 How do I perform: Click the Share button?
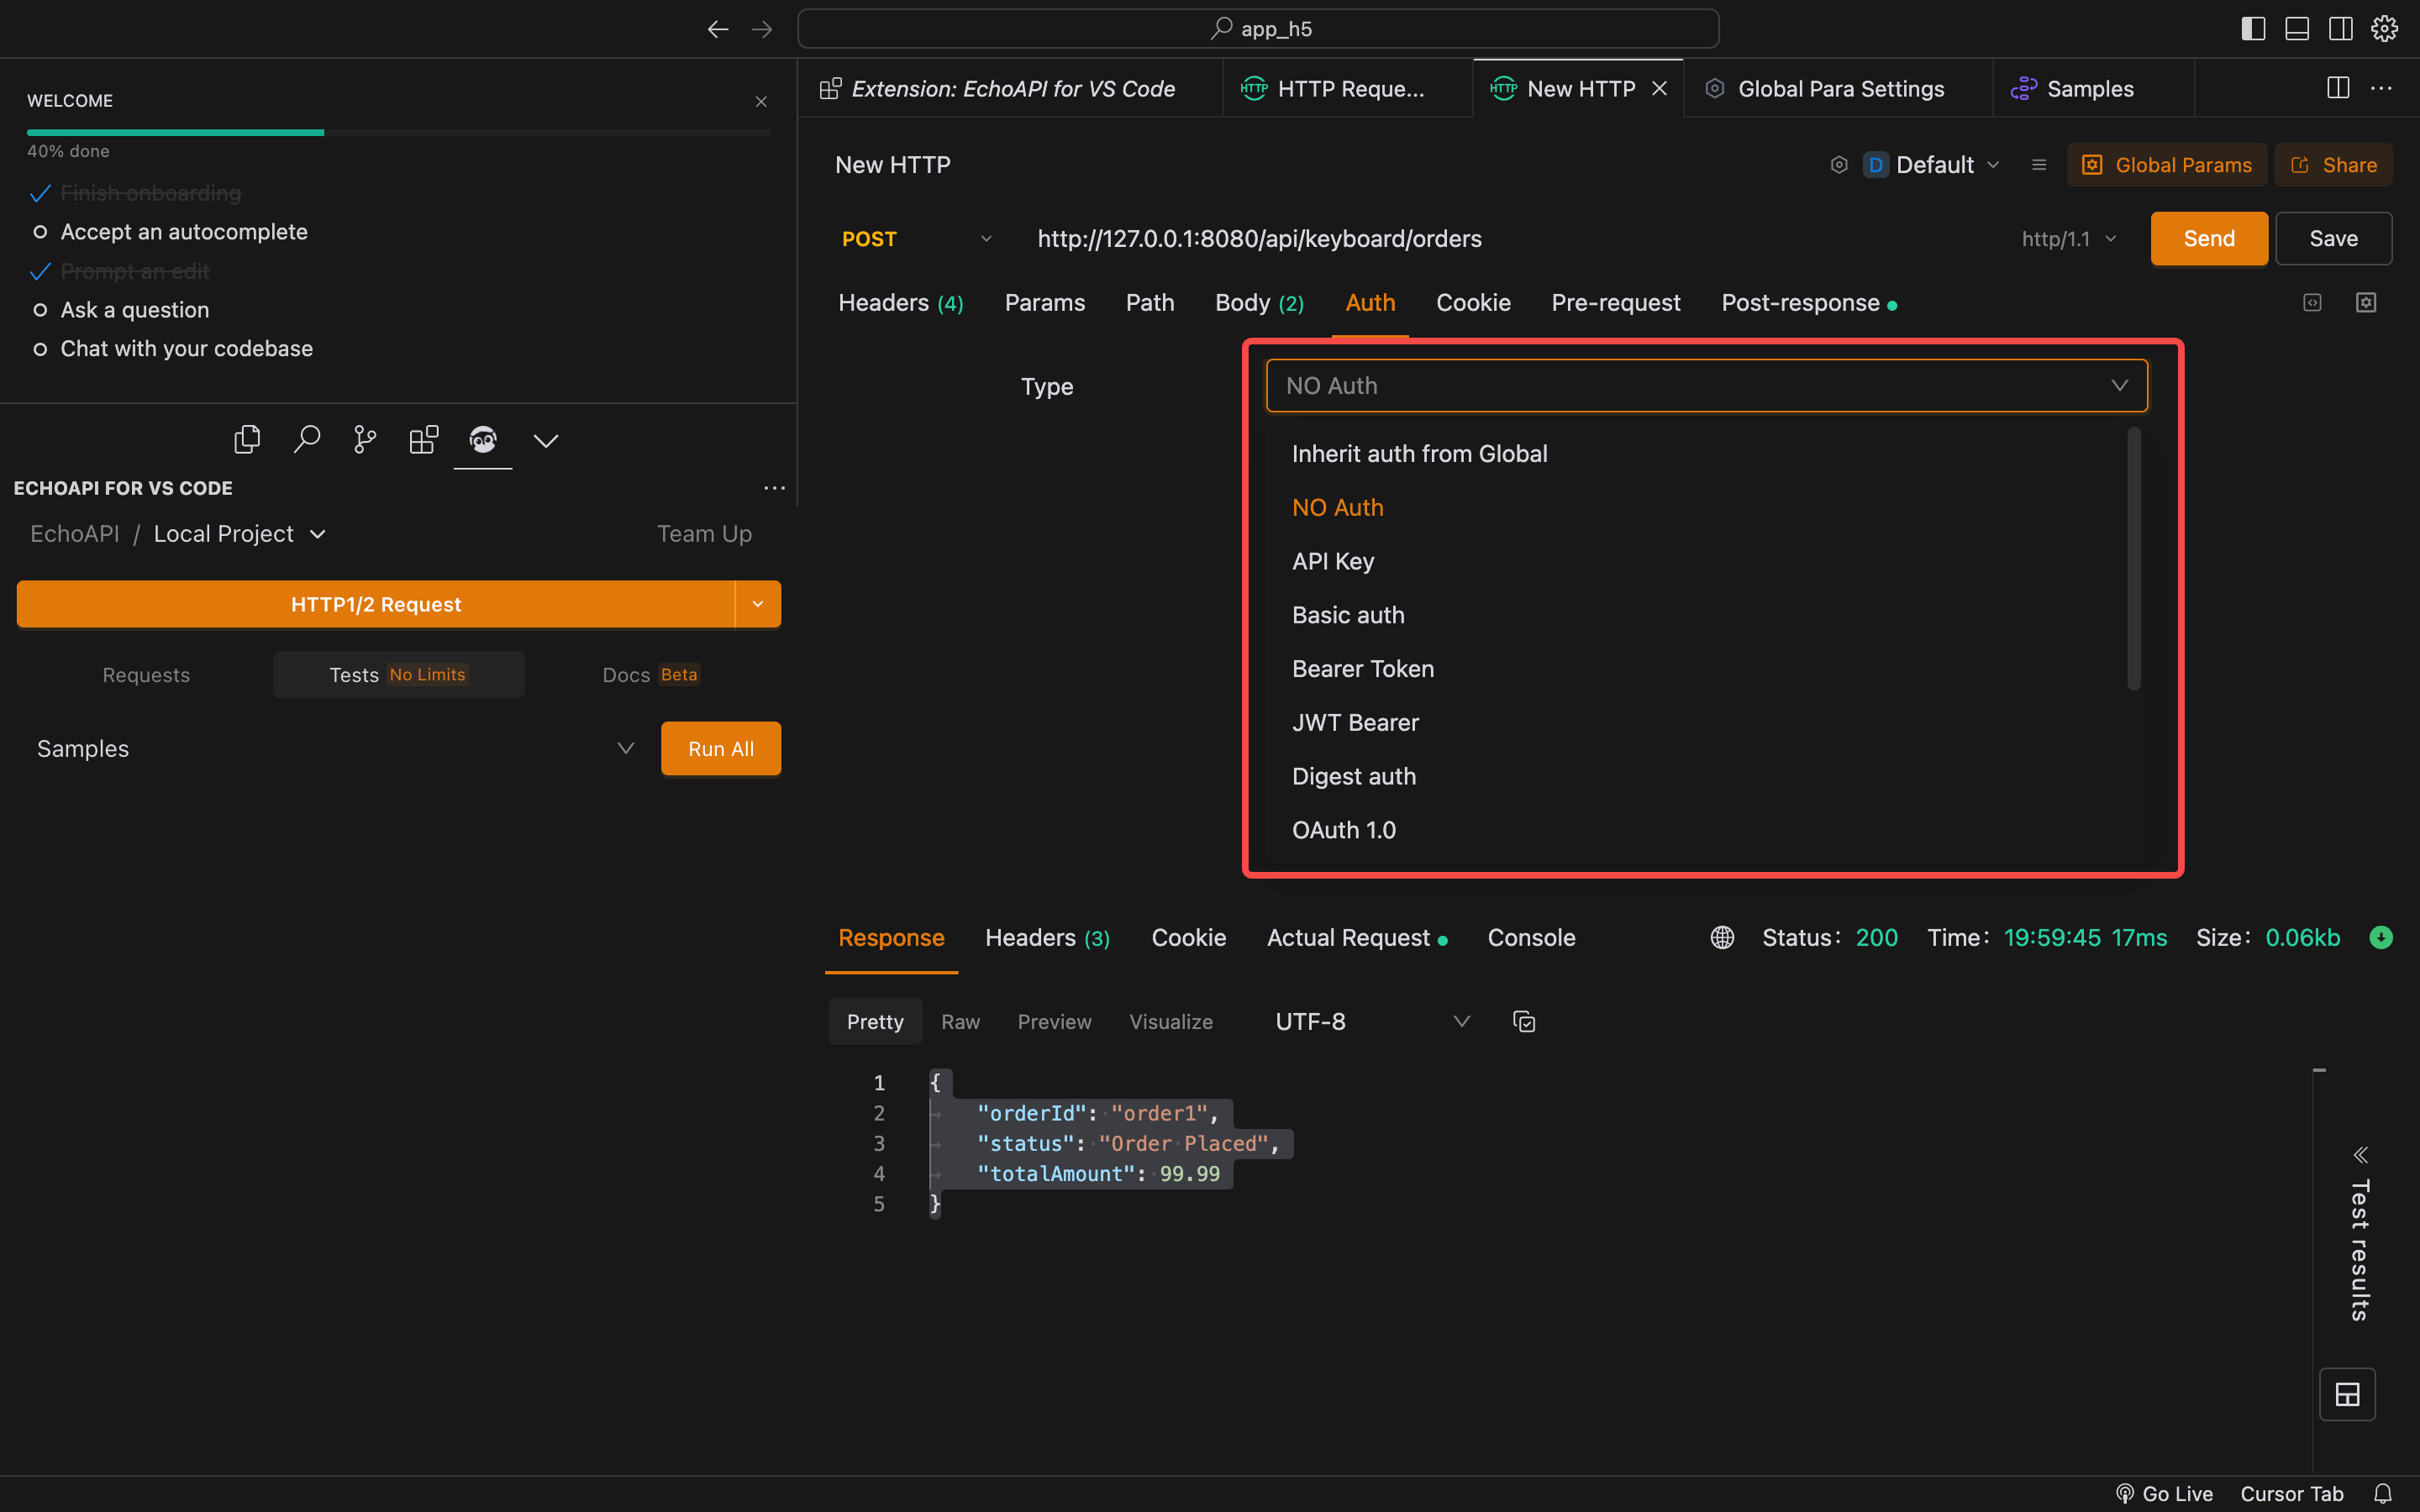pyautogui.click(x=2333, y=165)
